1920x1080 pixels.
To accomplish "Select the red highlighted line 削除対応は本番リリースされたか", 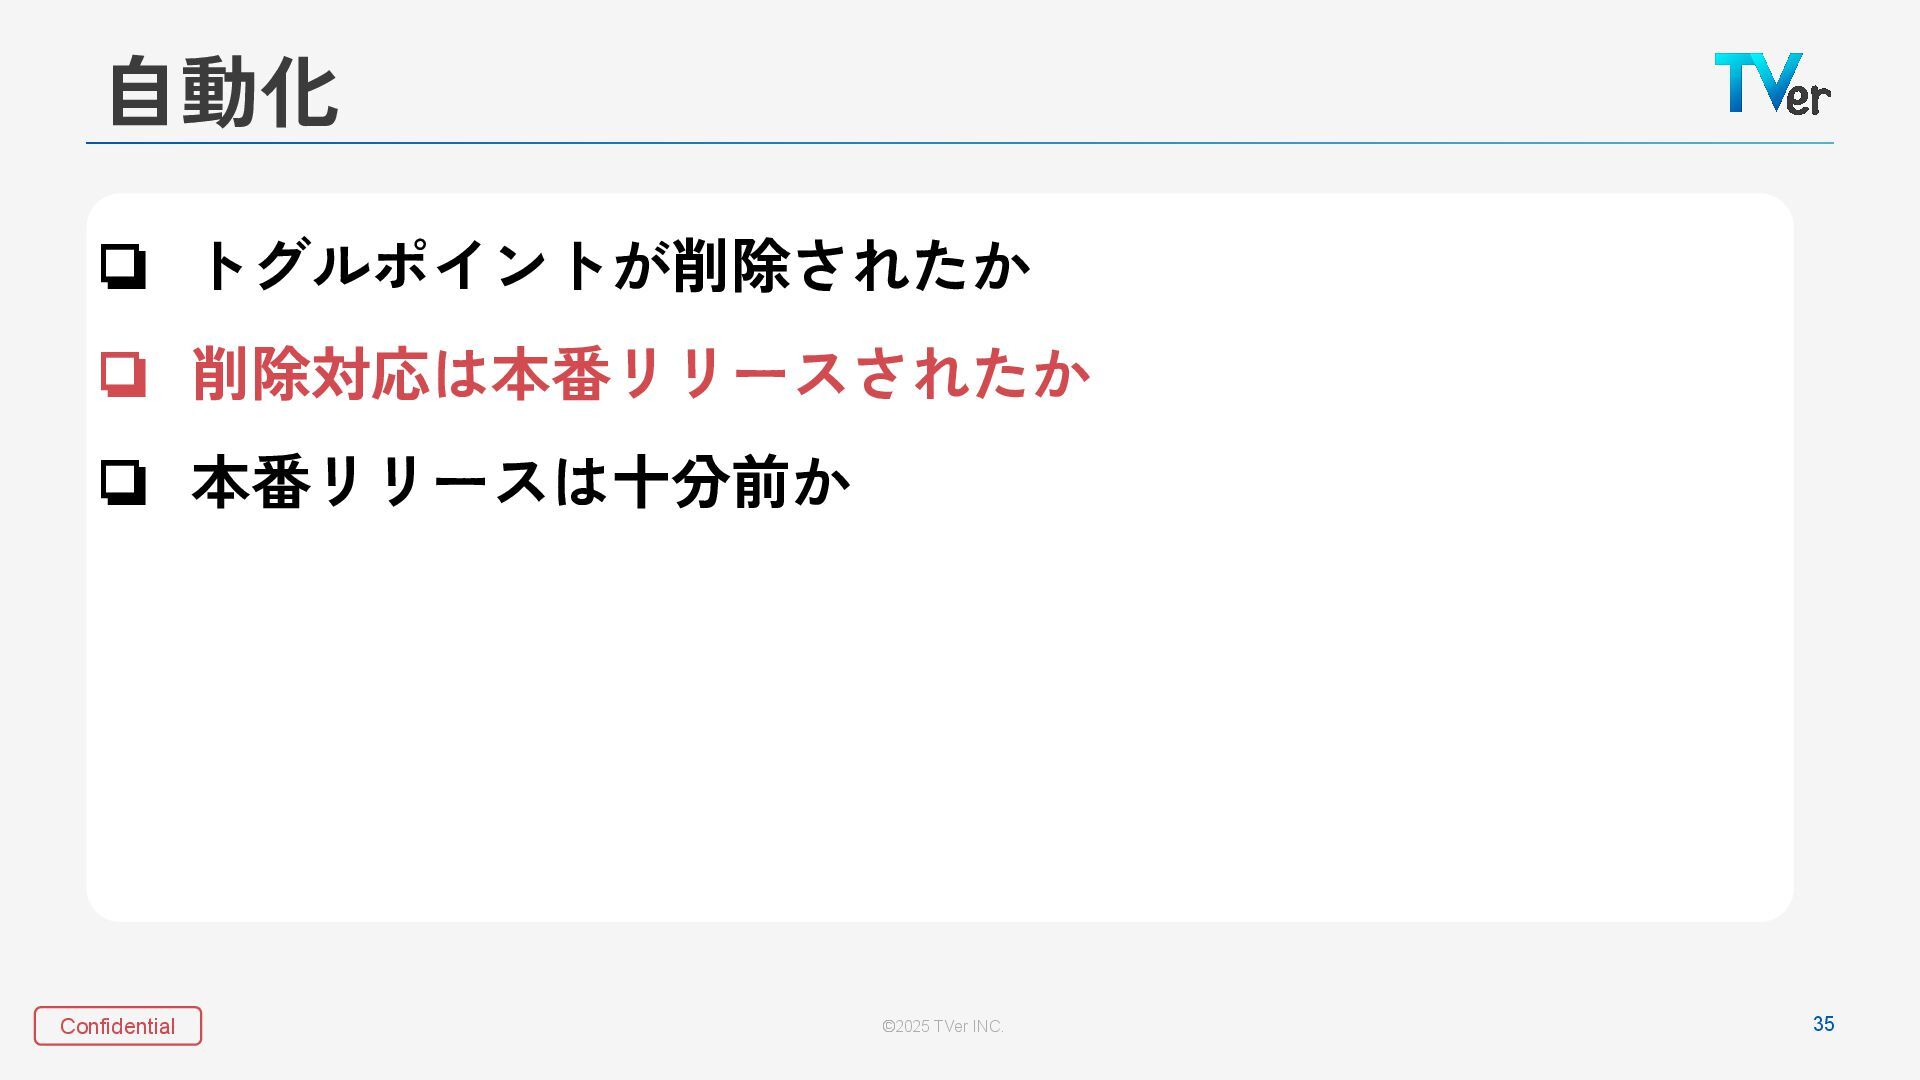I will coord(640,374).
